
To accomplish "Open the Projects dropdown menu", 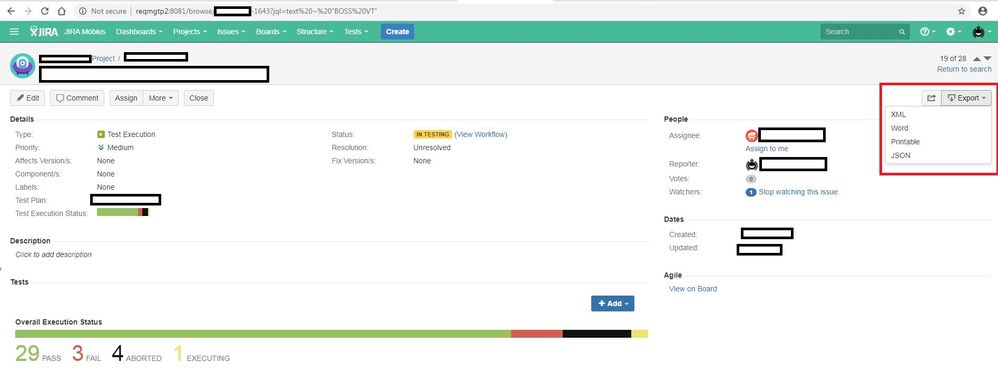I will tap(189, 31).
